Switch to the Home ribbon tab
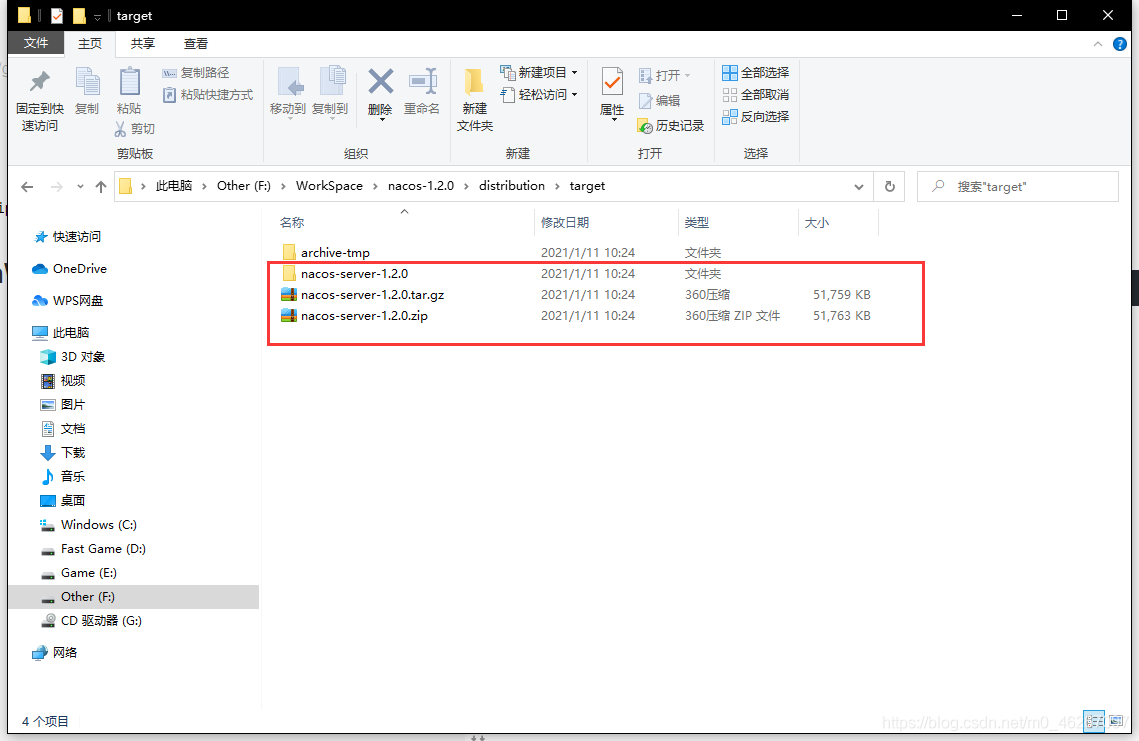Viewport: 1139px width, 741px height. click(90, 44)
